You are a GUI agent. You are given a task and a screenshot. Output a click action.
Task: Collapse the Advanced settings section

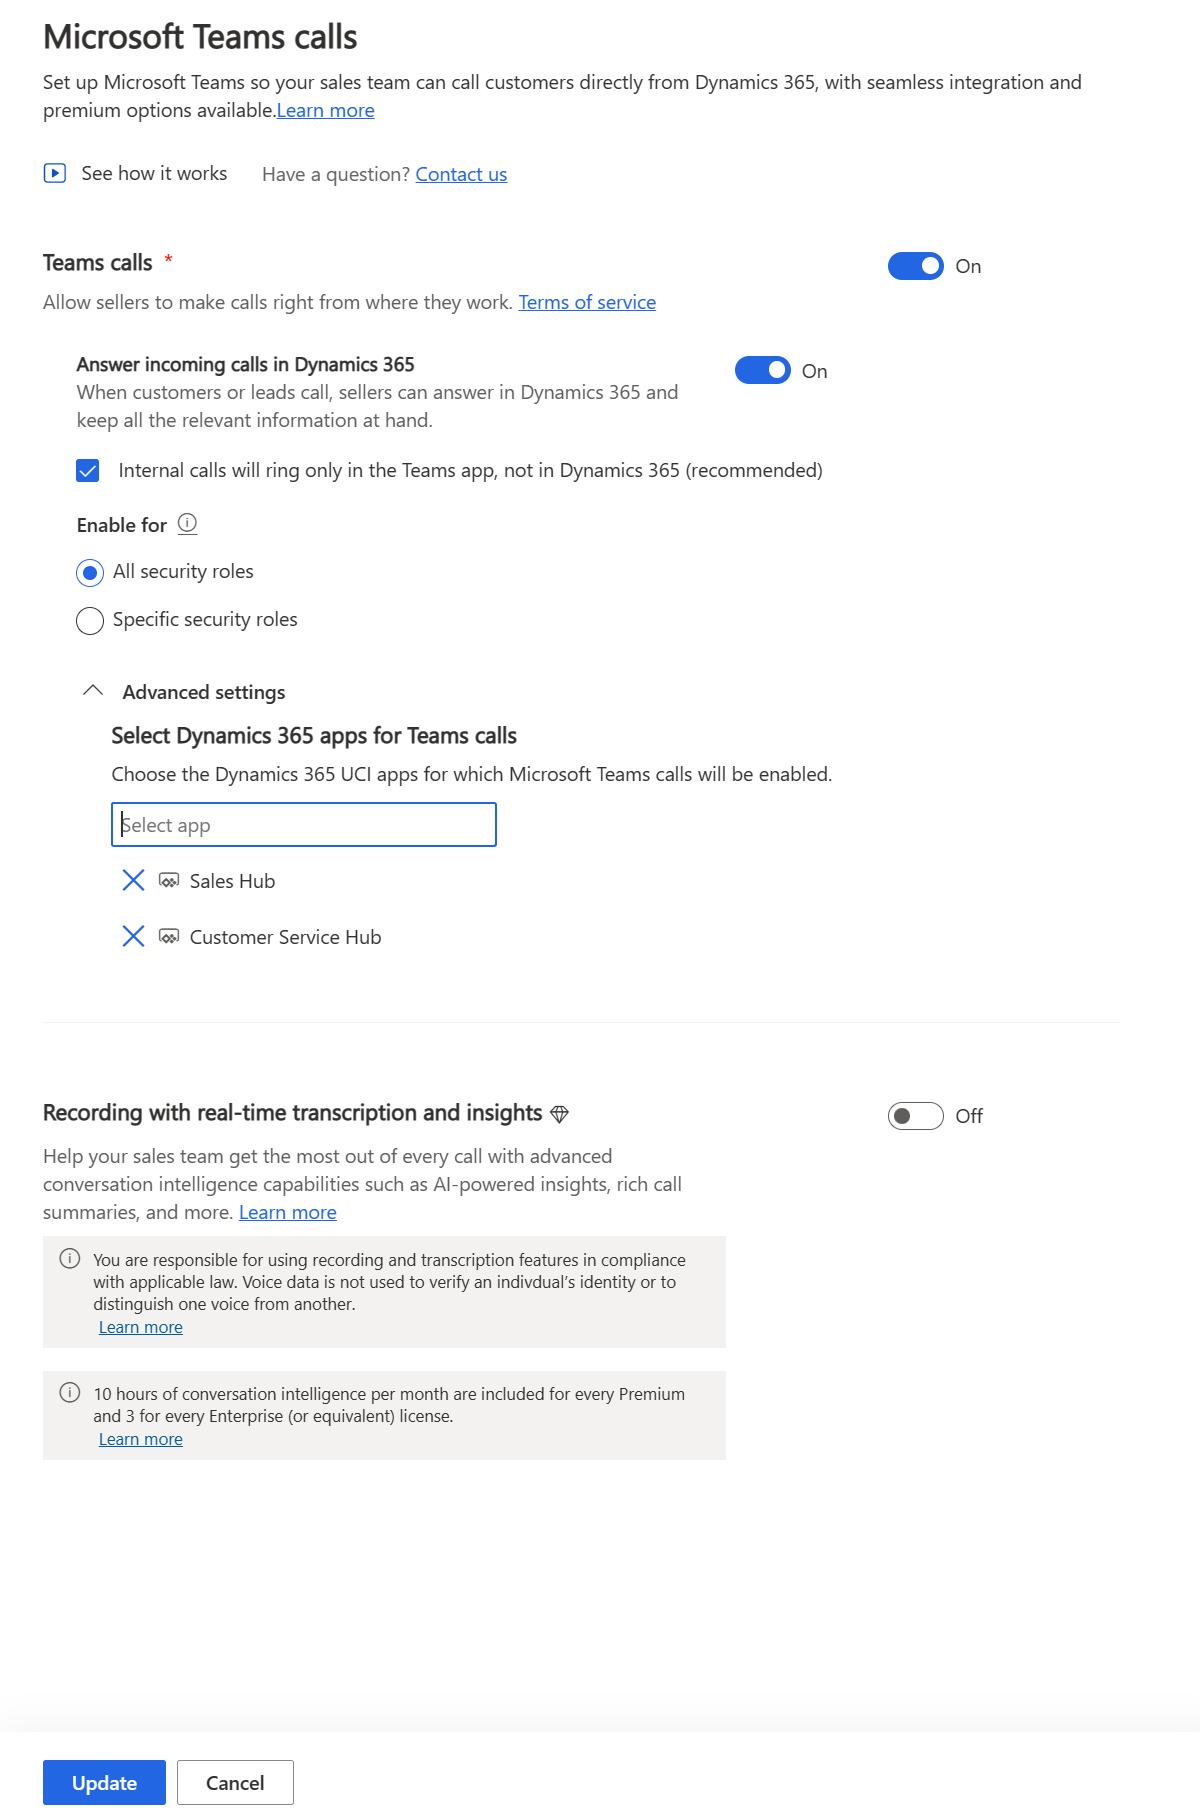pyautogui.click(x=93, y=691)
